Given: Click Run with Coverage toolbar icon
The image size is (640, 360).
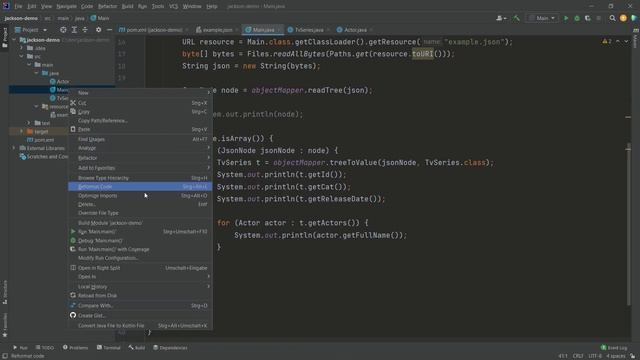Looking at the screenshot, I should pyautogui.click(x=588, y=18).
